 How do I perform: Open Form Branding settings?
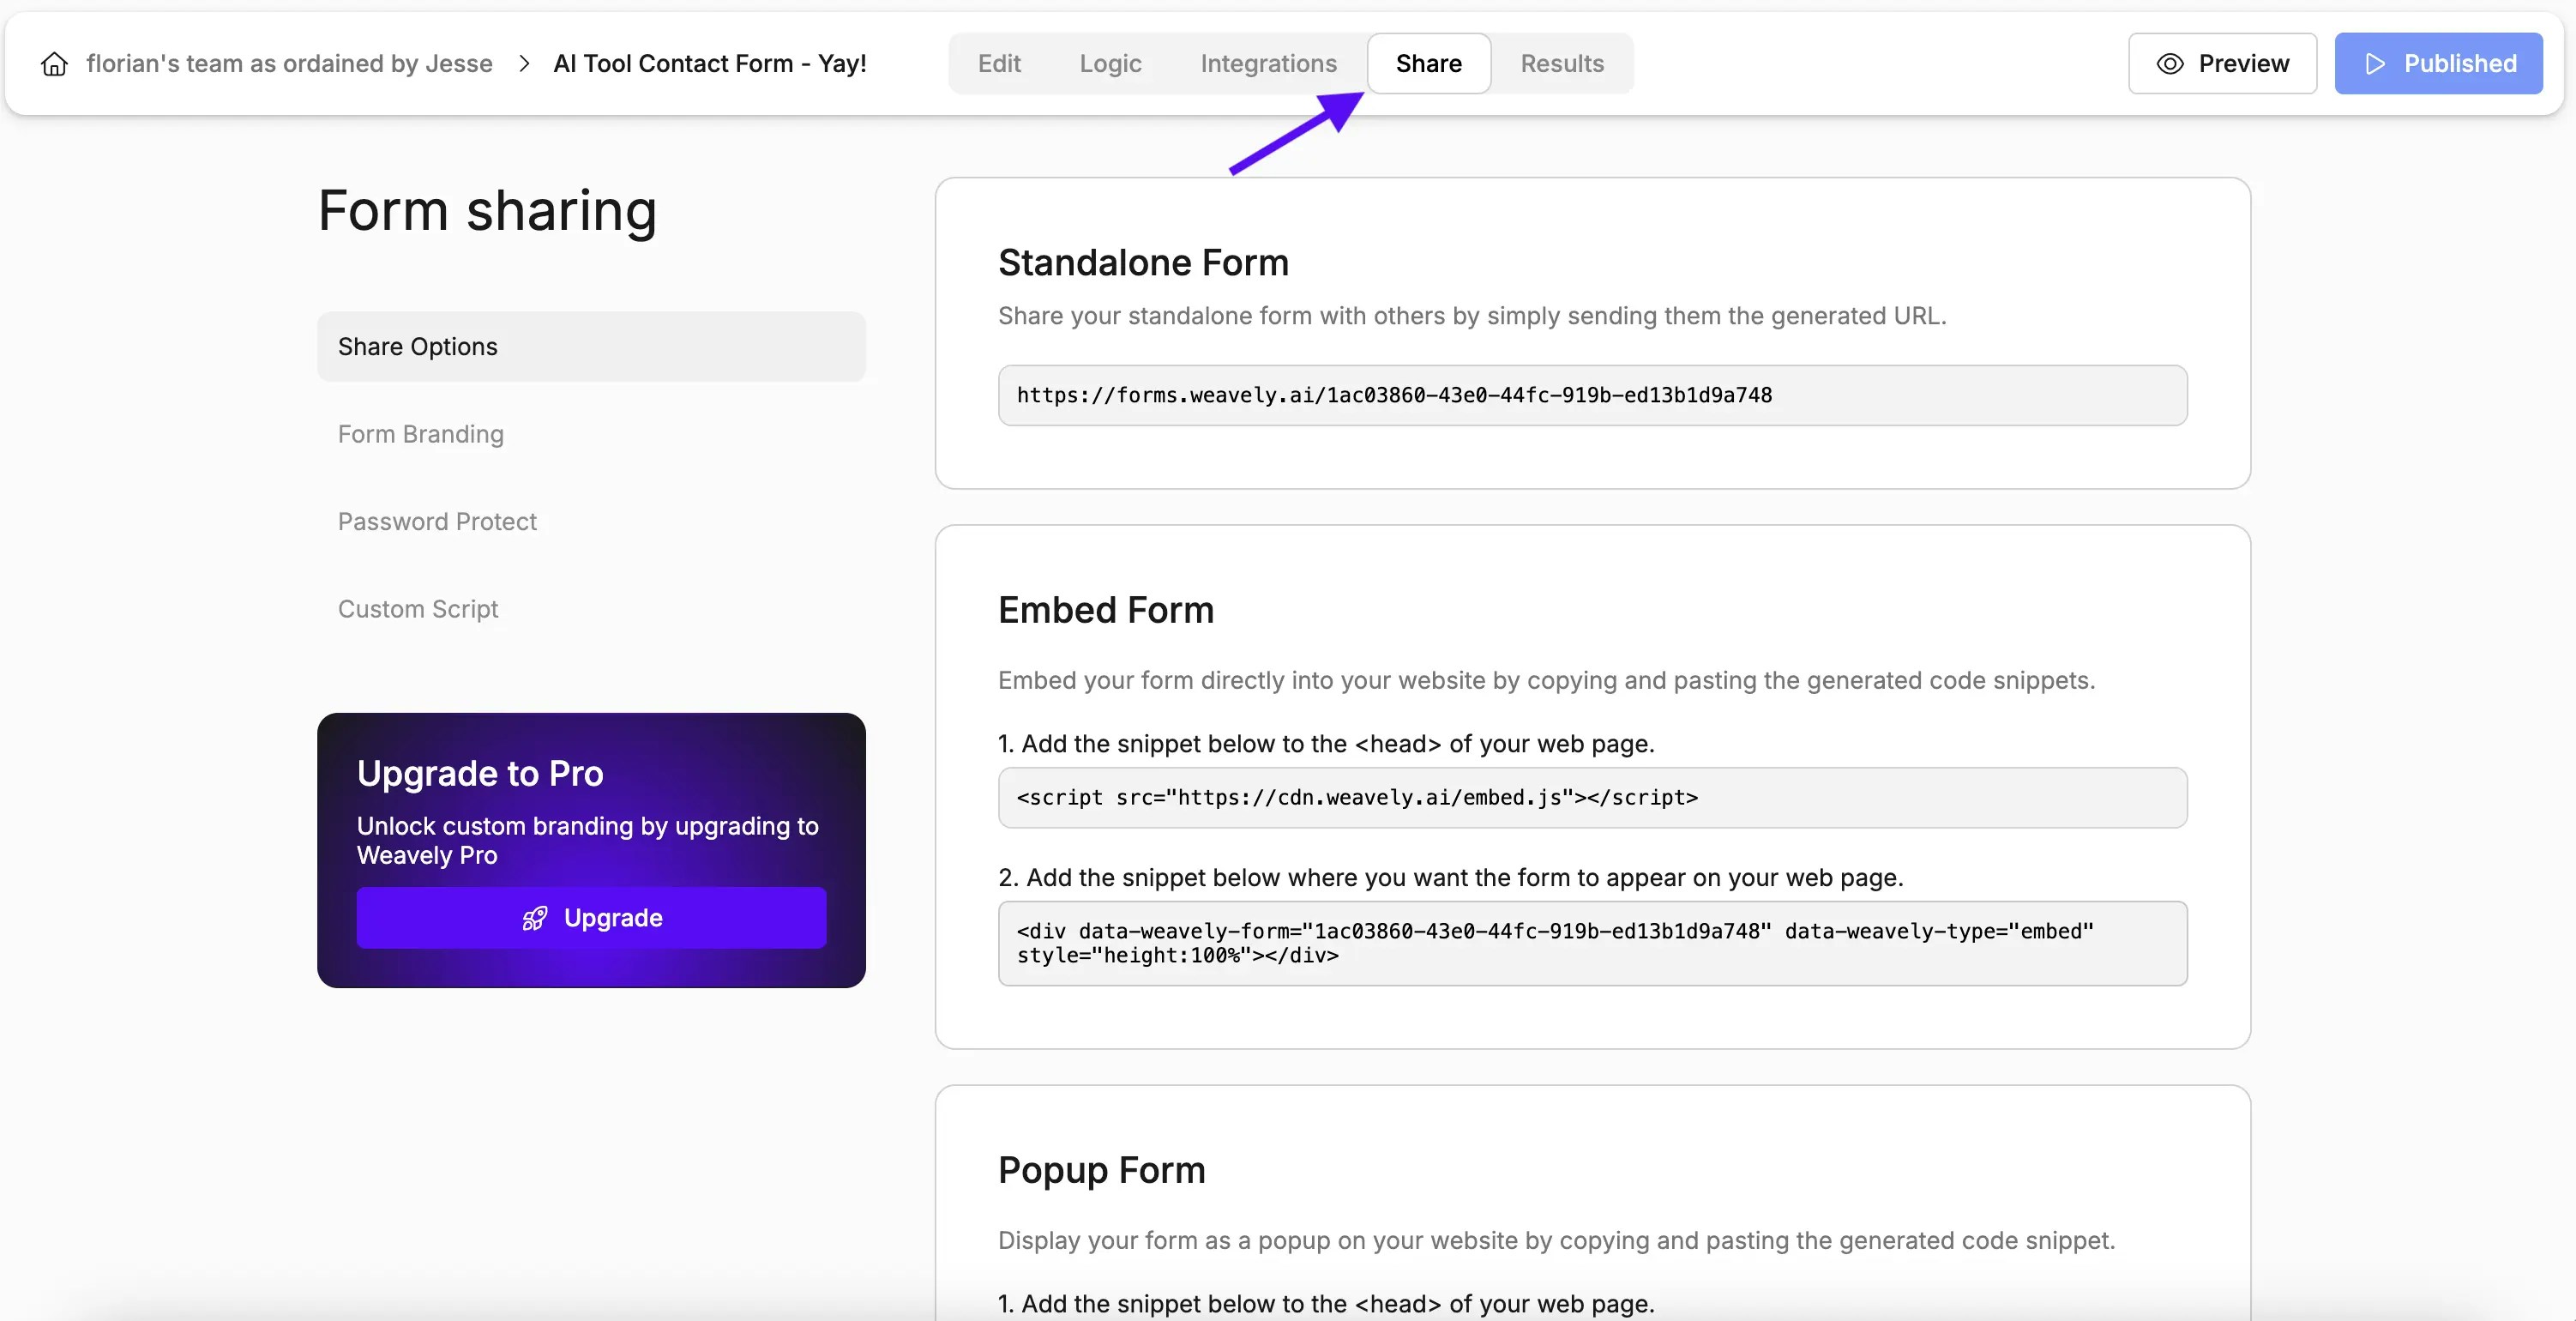click(420, 434)
